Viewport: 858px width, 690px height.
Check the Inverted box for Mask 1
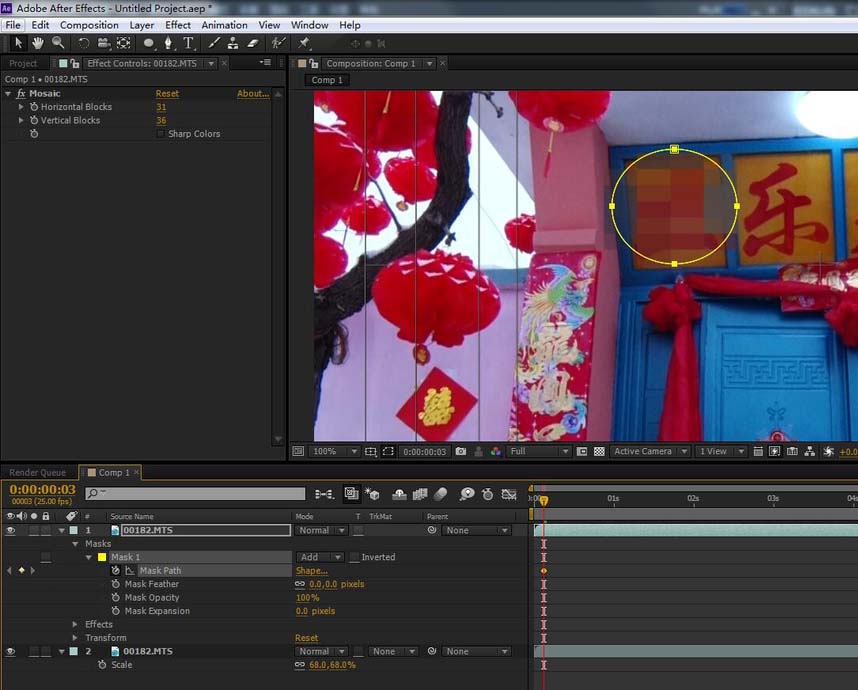[354, 557]
